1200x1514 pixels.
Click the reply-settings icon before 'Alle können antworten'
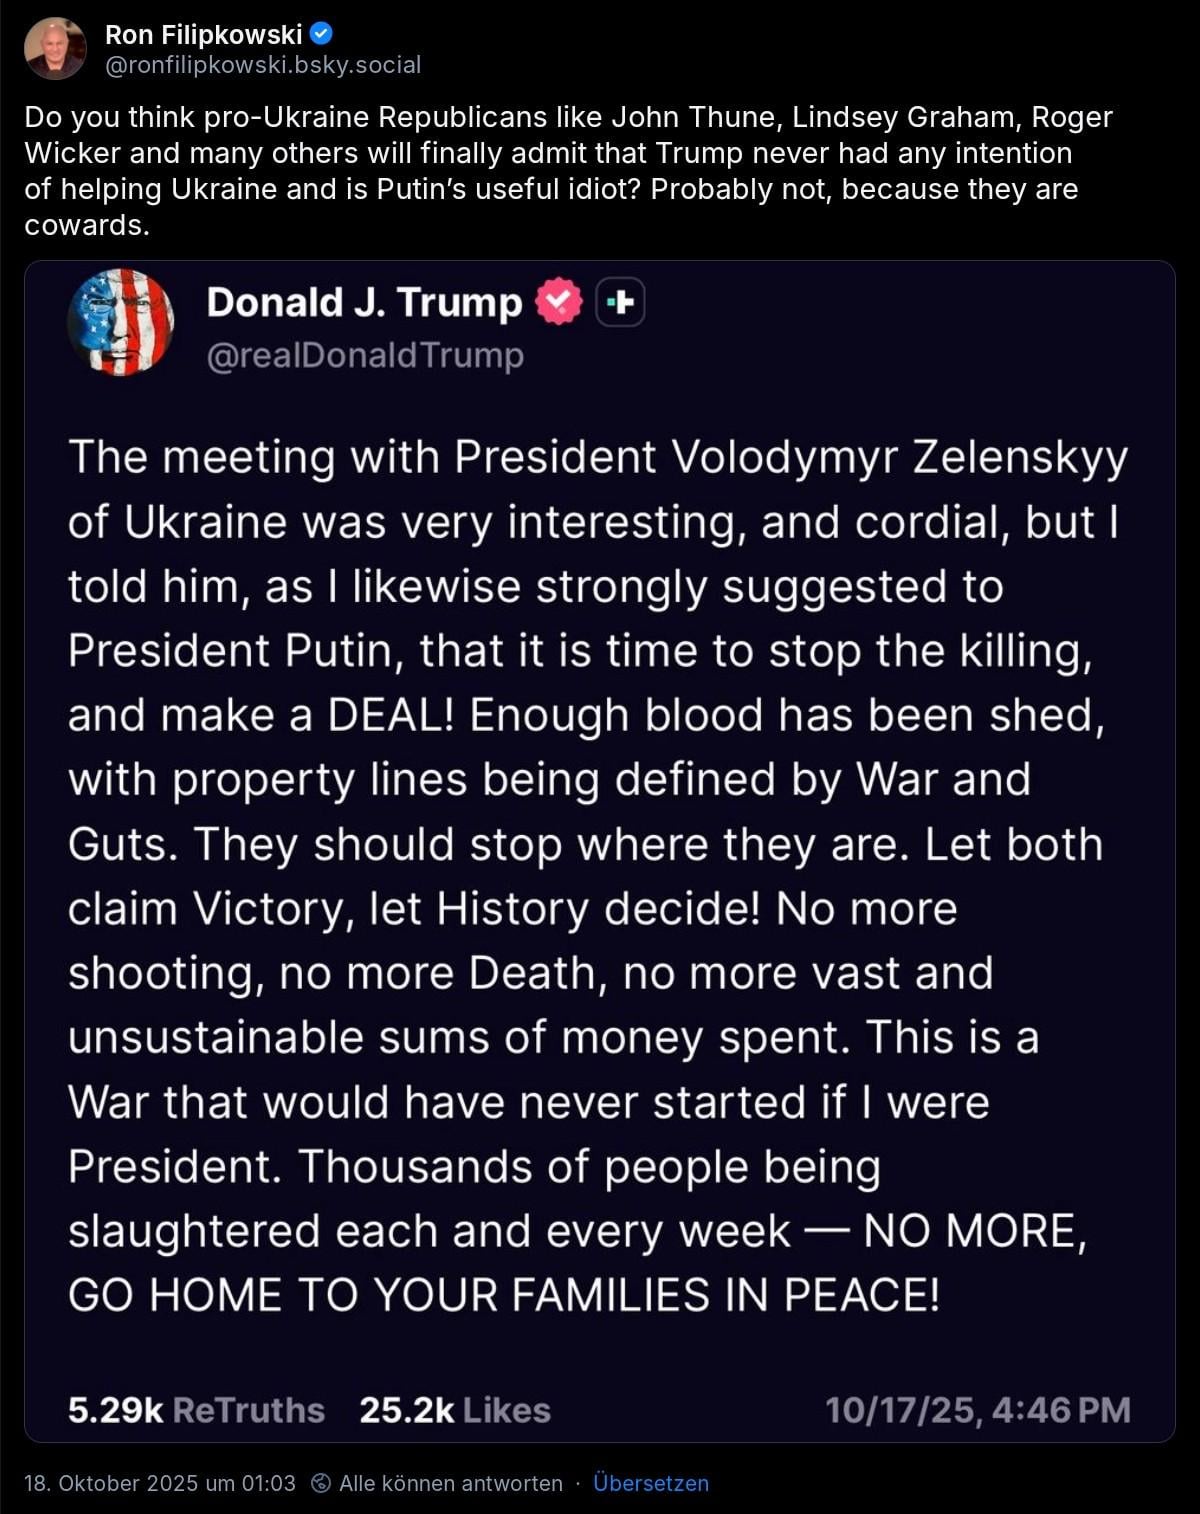coord(321,1483)
